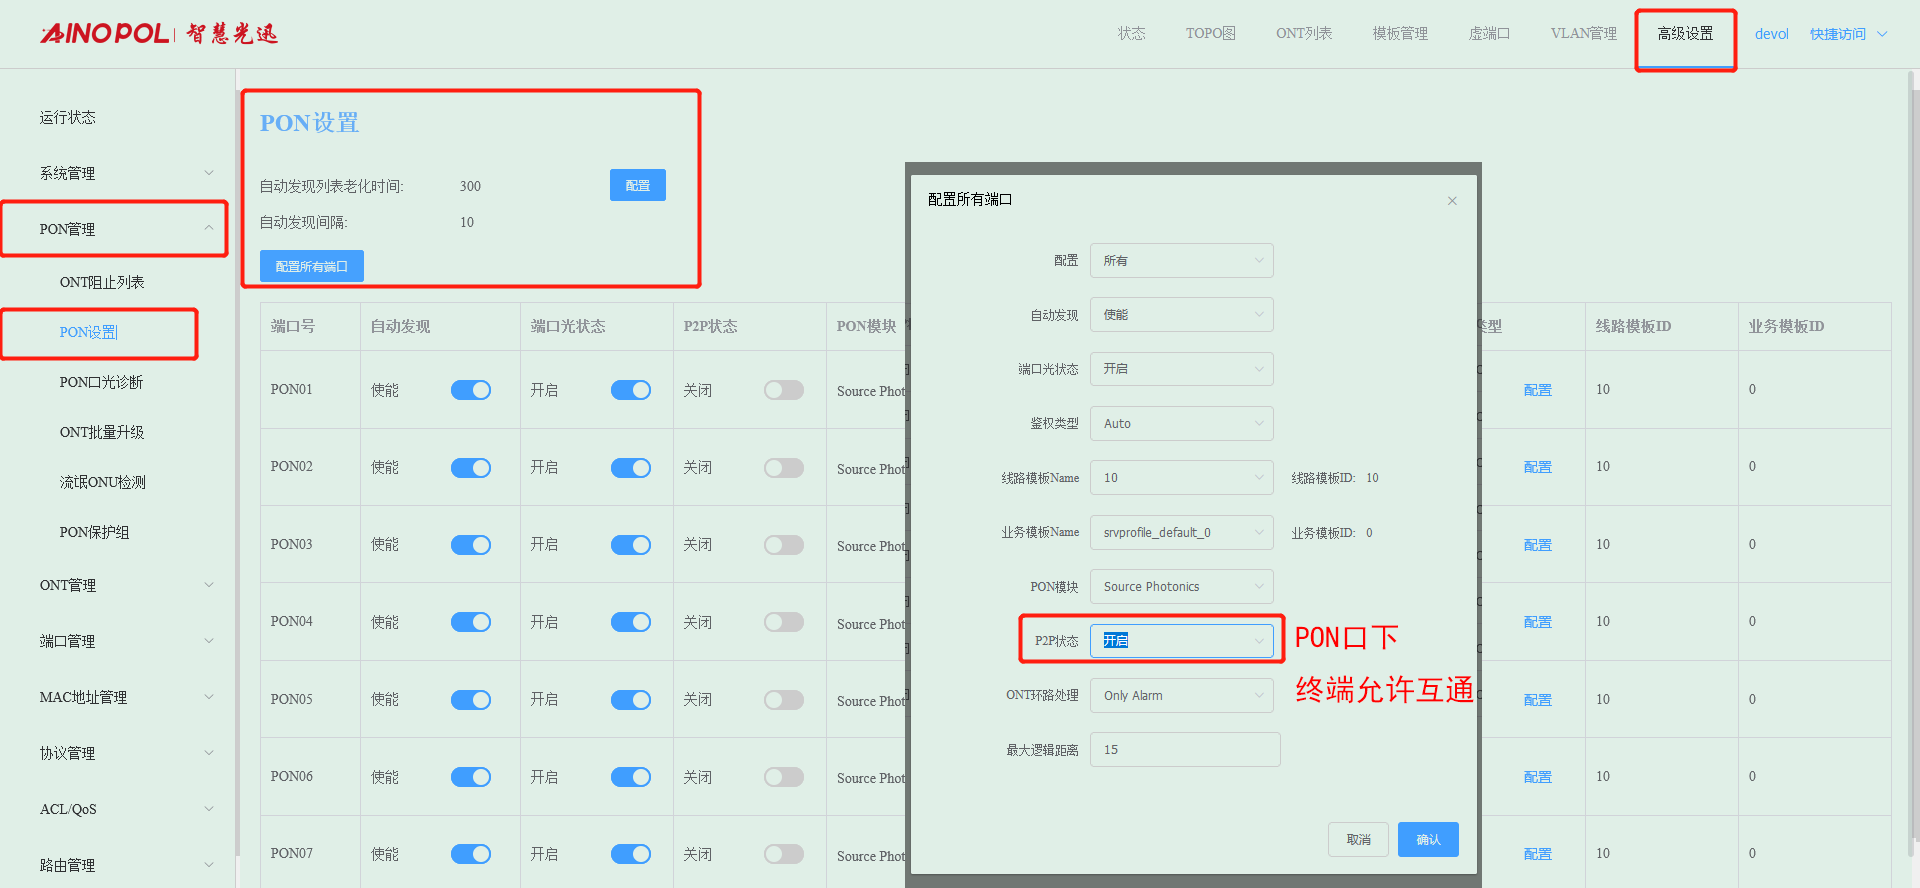Expand the ONT管理 sidebar section
The width and height of the screenshot is (1920, 888).
click(x=209, y=585)
